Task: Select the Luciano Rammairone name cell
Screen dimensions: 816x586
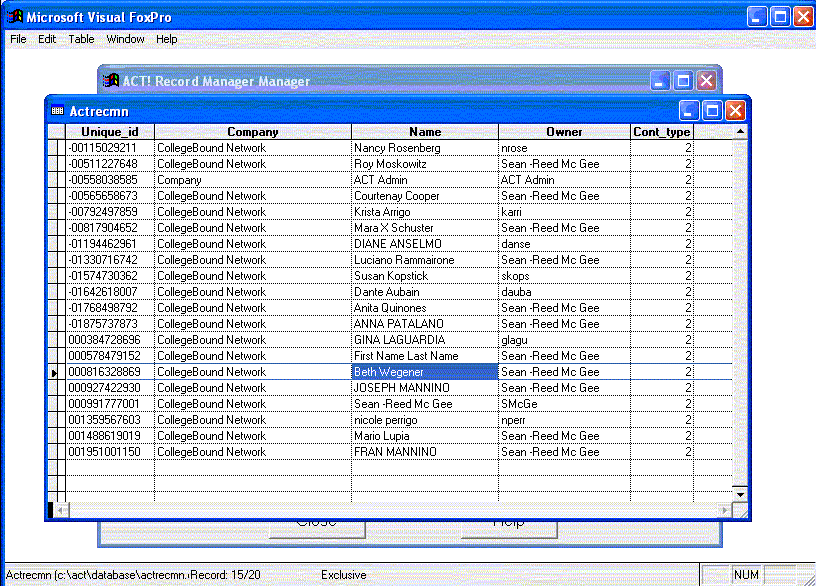Action: click(x=425, y=260)
